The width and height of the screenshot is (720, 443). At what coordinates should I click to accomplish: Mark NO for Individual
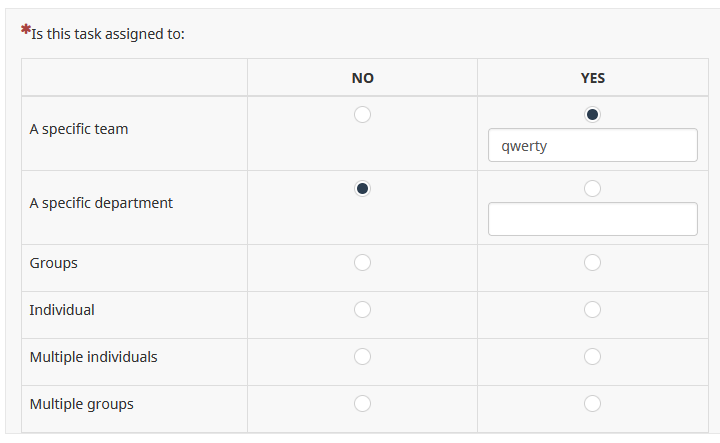pos(362,309)
